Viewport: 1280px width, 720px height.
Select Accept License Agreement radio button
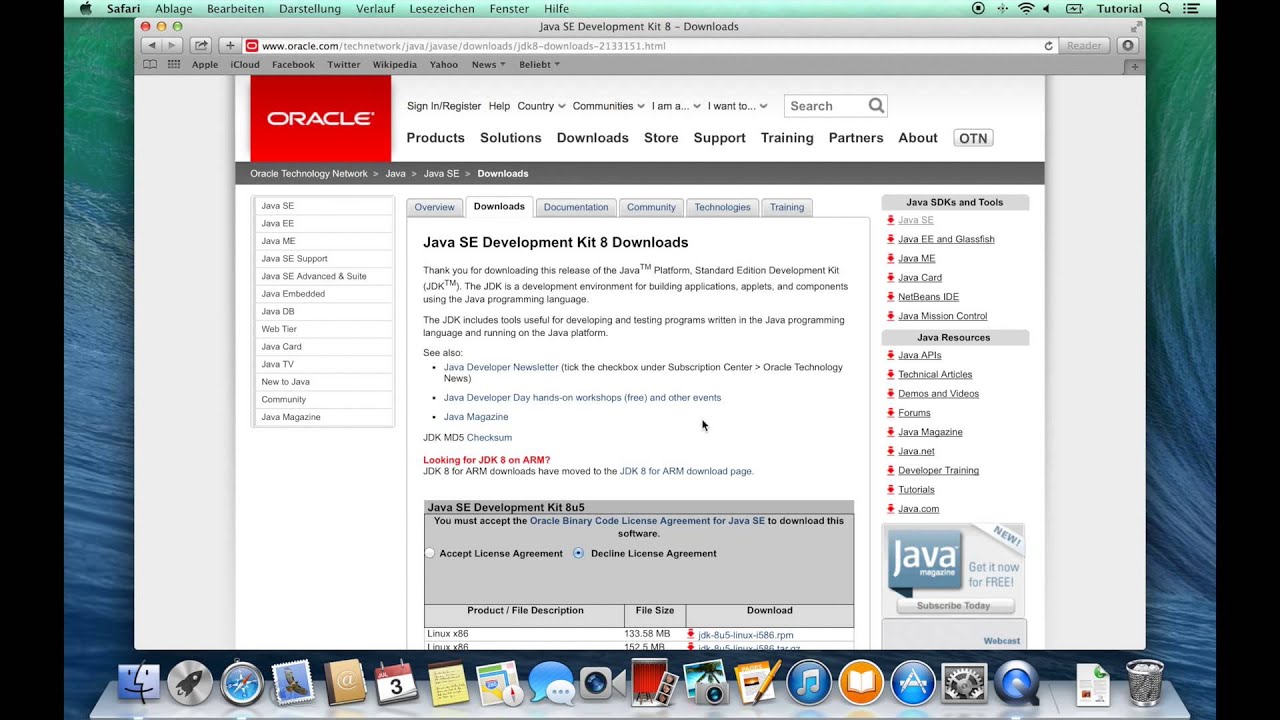point(430,553)
